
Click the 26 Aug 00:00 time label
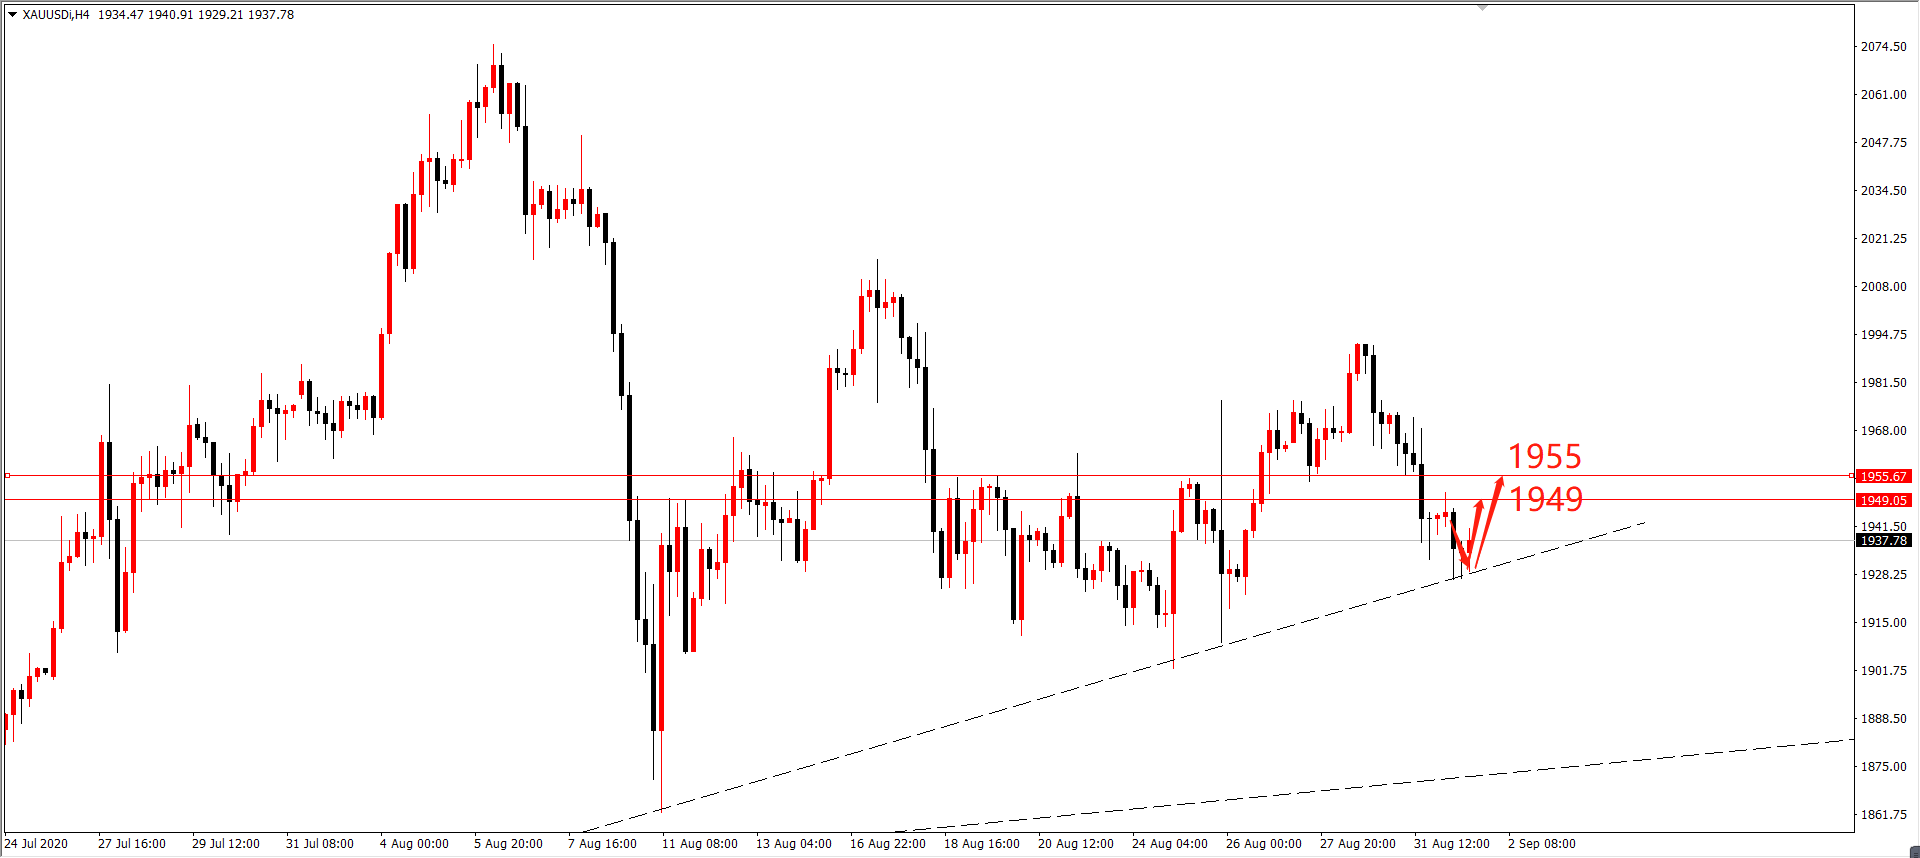[x=1264, y=844]
